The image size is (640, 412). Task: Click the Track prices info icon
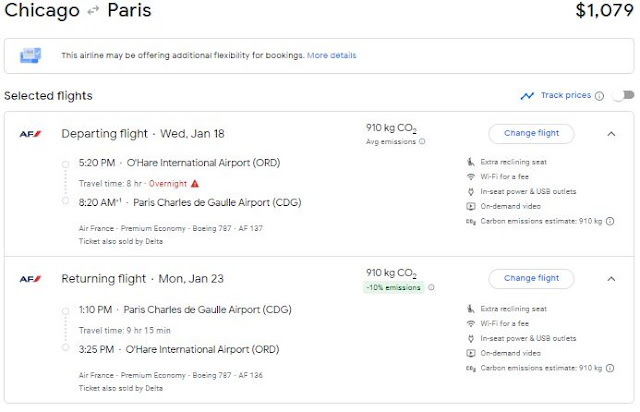coord(599,96)
